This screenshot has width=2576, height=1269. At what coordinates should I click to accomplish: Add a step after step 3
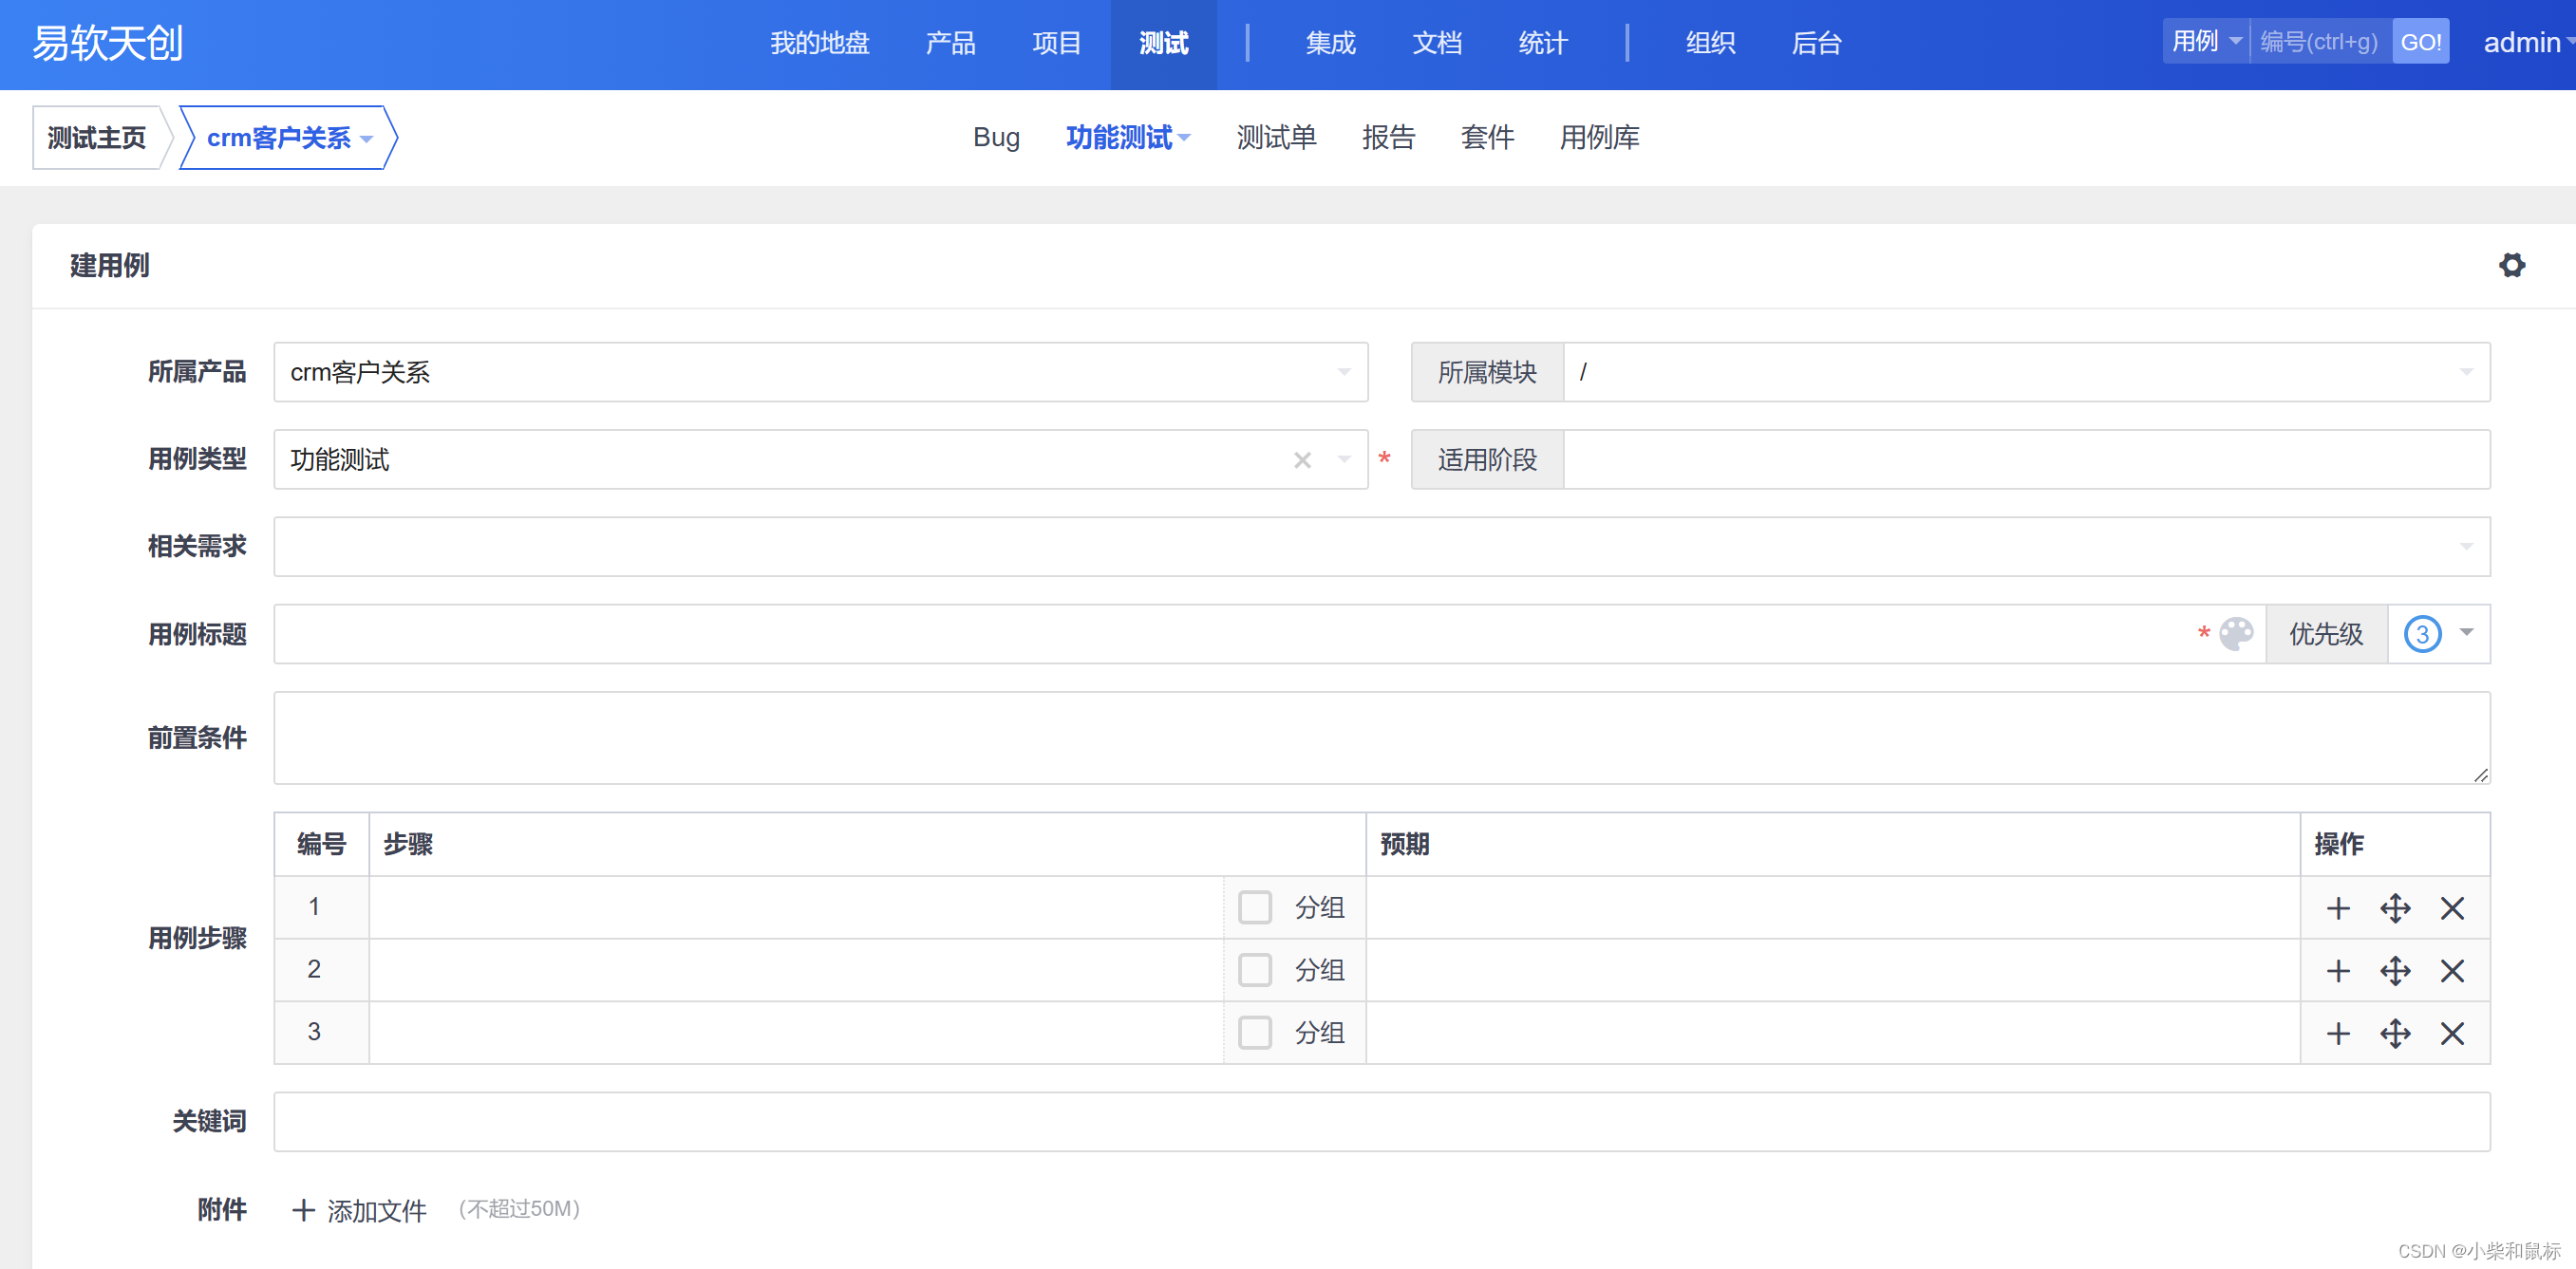tap(2337, 1033)
